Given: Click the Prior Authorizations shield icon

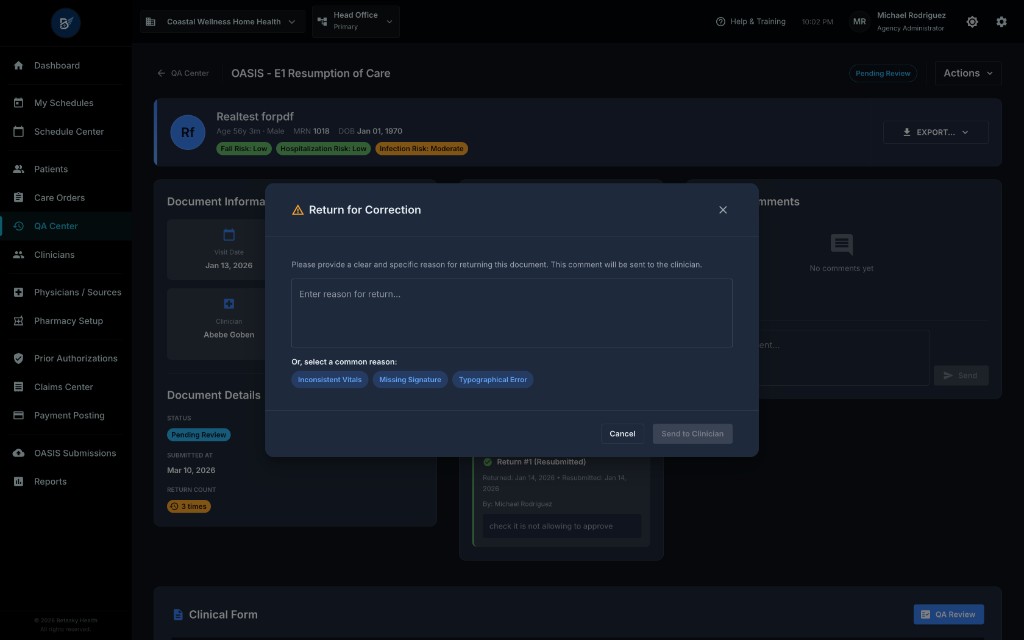Looking at the screenshot, I should coord(18,358).
